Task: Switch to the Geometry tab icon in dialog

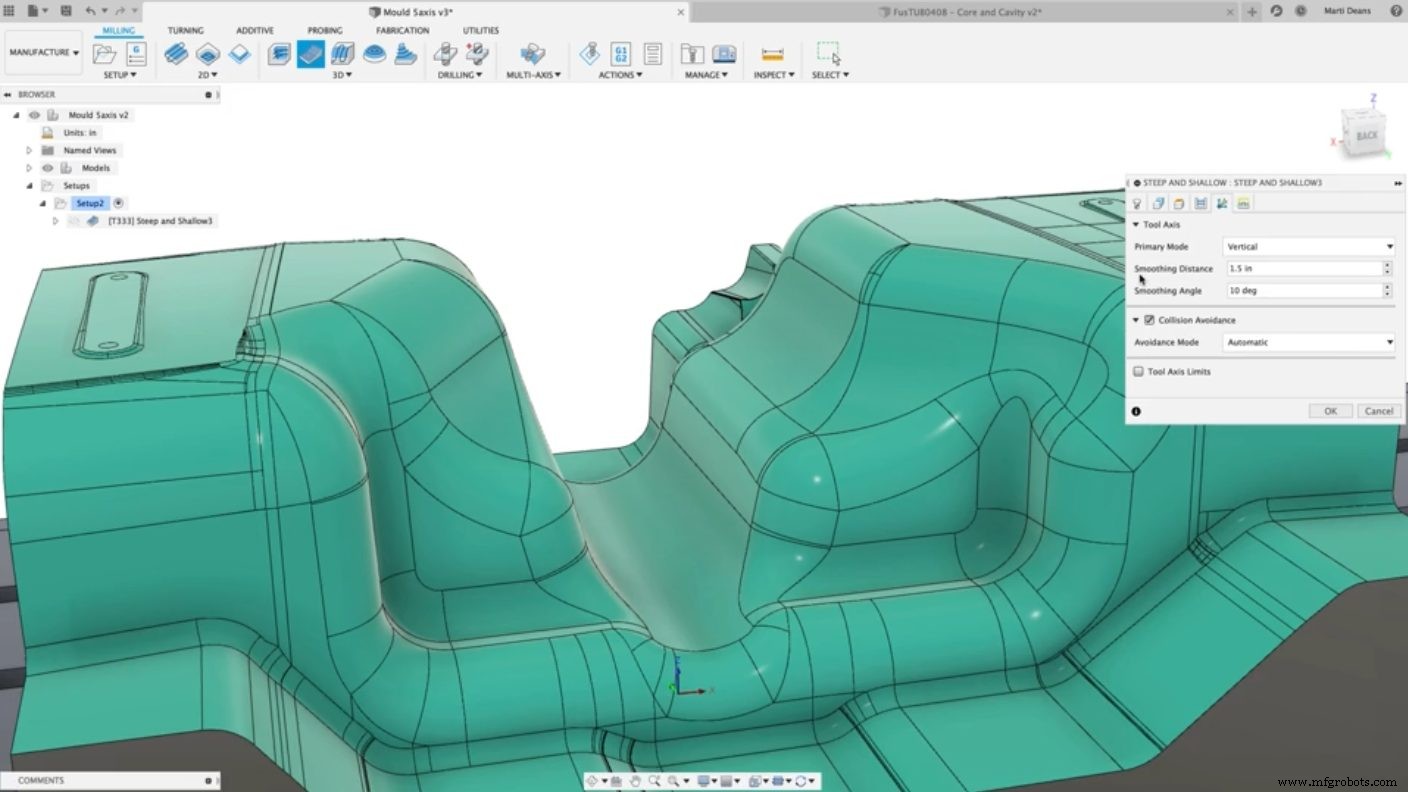Action: pyautogui.click(x=1158, y=204)
